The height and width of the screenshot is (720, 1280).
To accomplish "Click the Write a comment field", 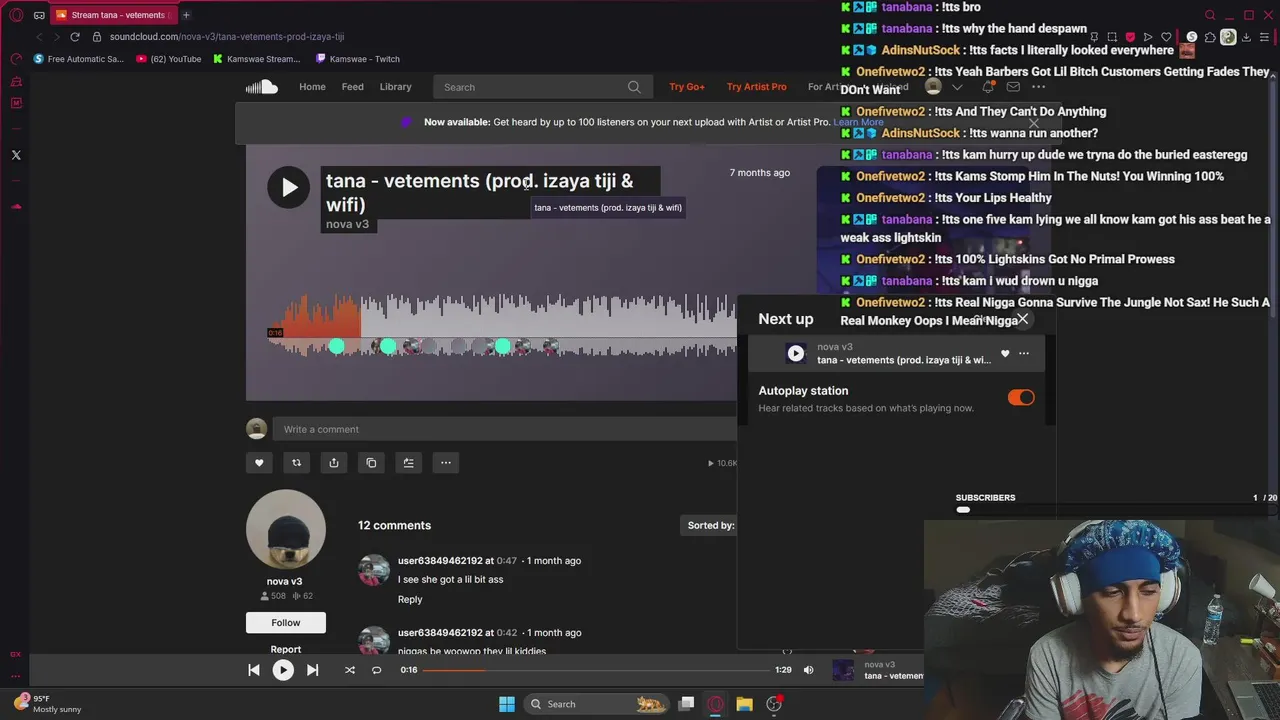I will point(505,429).
